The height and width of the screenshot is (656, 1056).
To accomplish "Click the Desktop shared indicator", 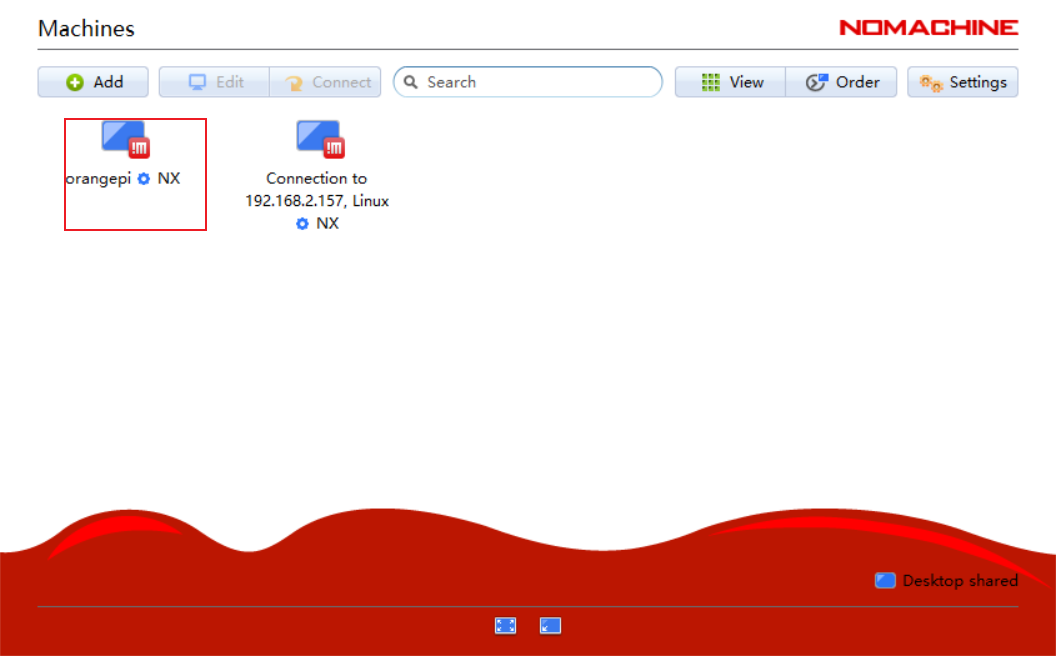I will point(946,581).
